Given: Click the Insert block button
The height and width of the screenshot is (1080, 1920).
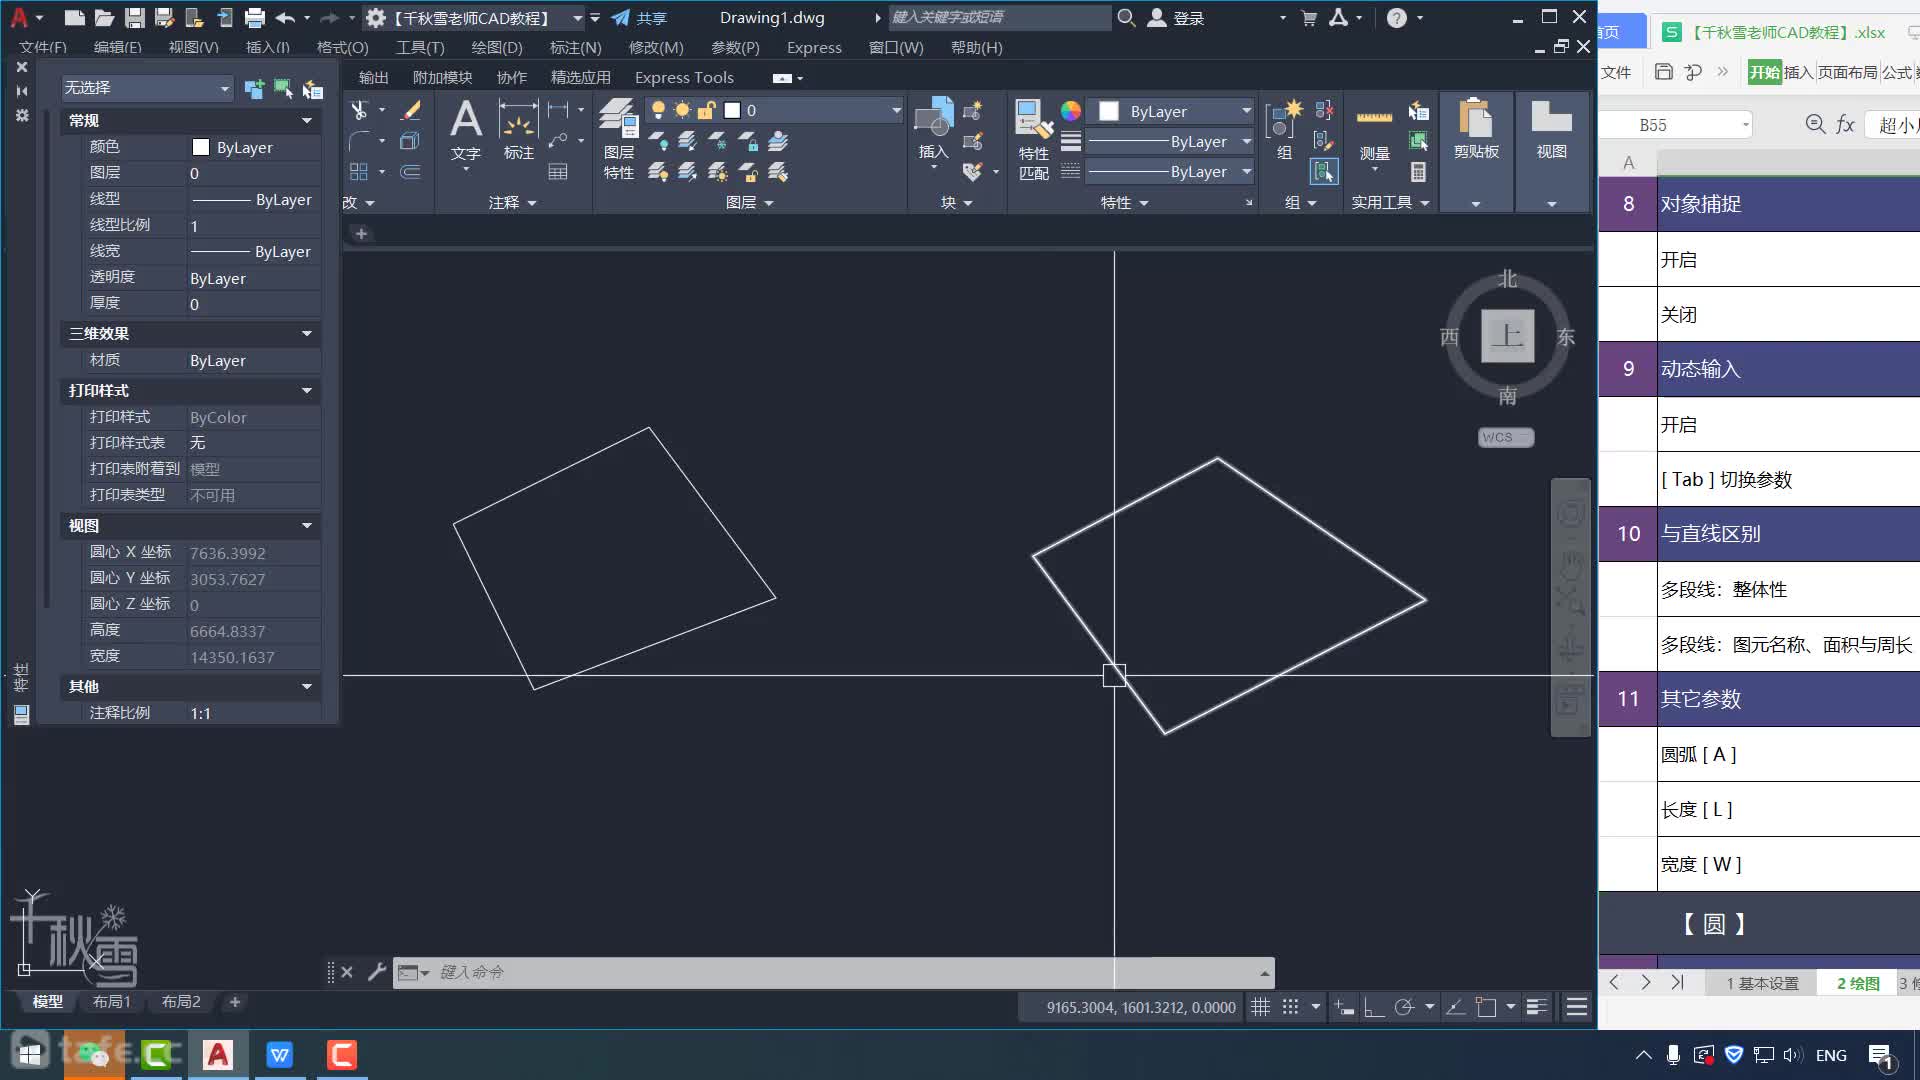Looking at the screenshot, I should [x=934, y=128].
